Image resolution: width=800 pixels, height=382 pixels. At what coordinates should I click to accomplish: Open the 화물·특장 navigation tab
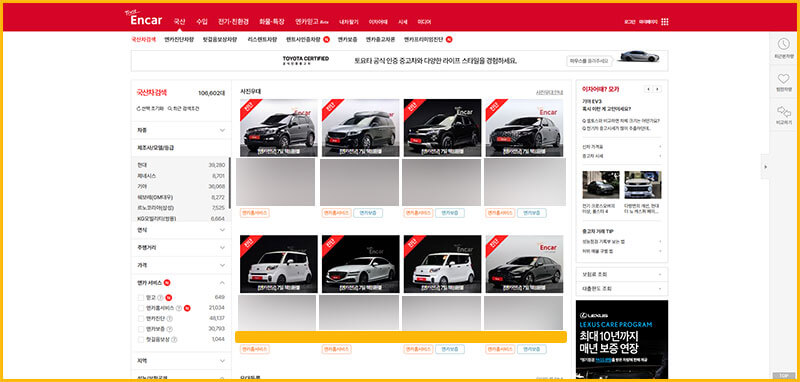pos(271,22)
